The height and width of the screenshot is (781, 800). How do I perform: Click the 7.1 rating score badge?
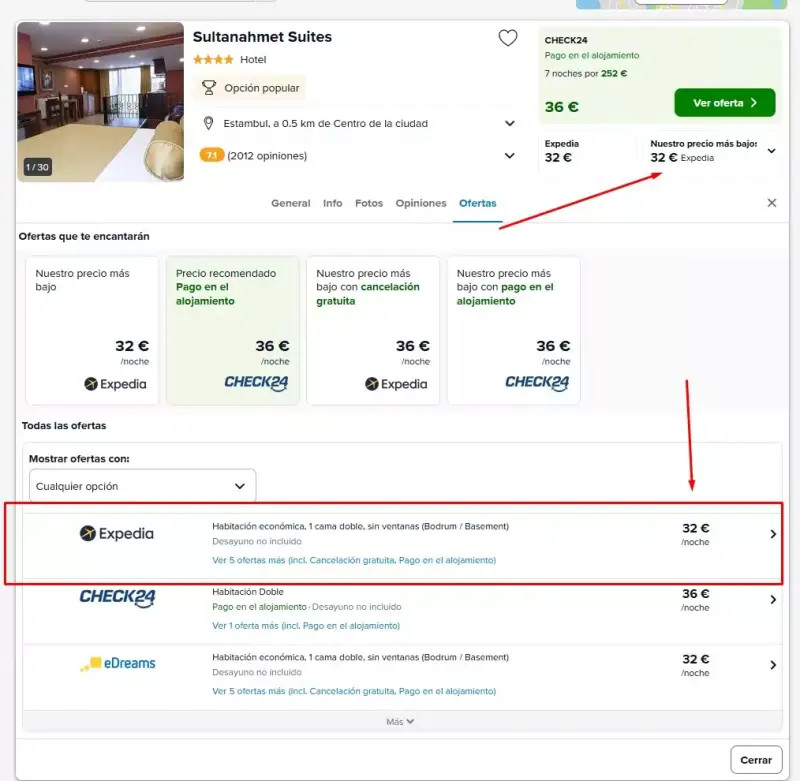[211, 155]
